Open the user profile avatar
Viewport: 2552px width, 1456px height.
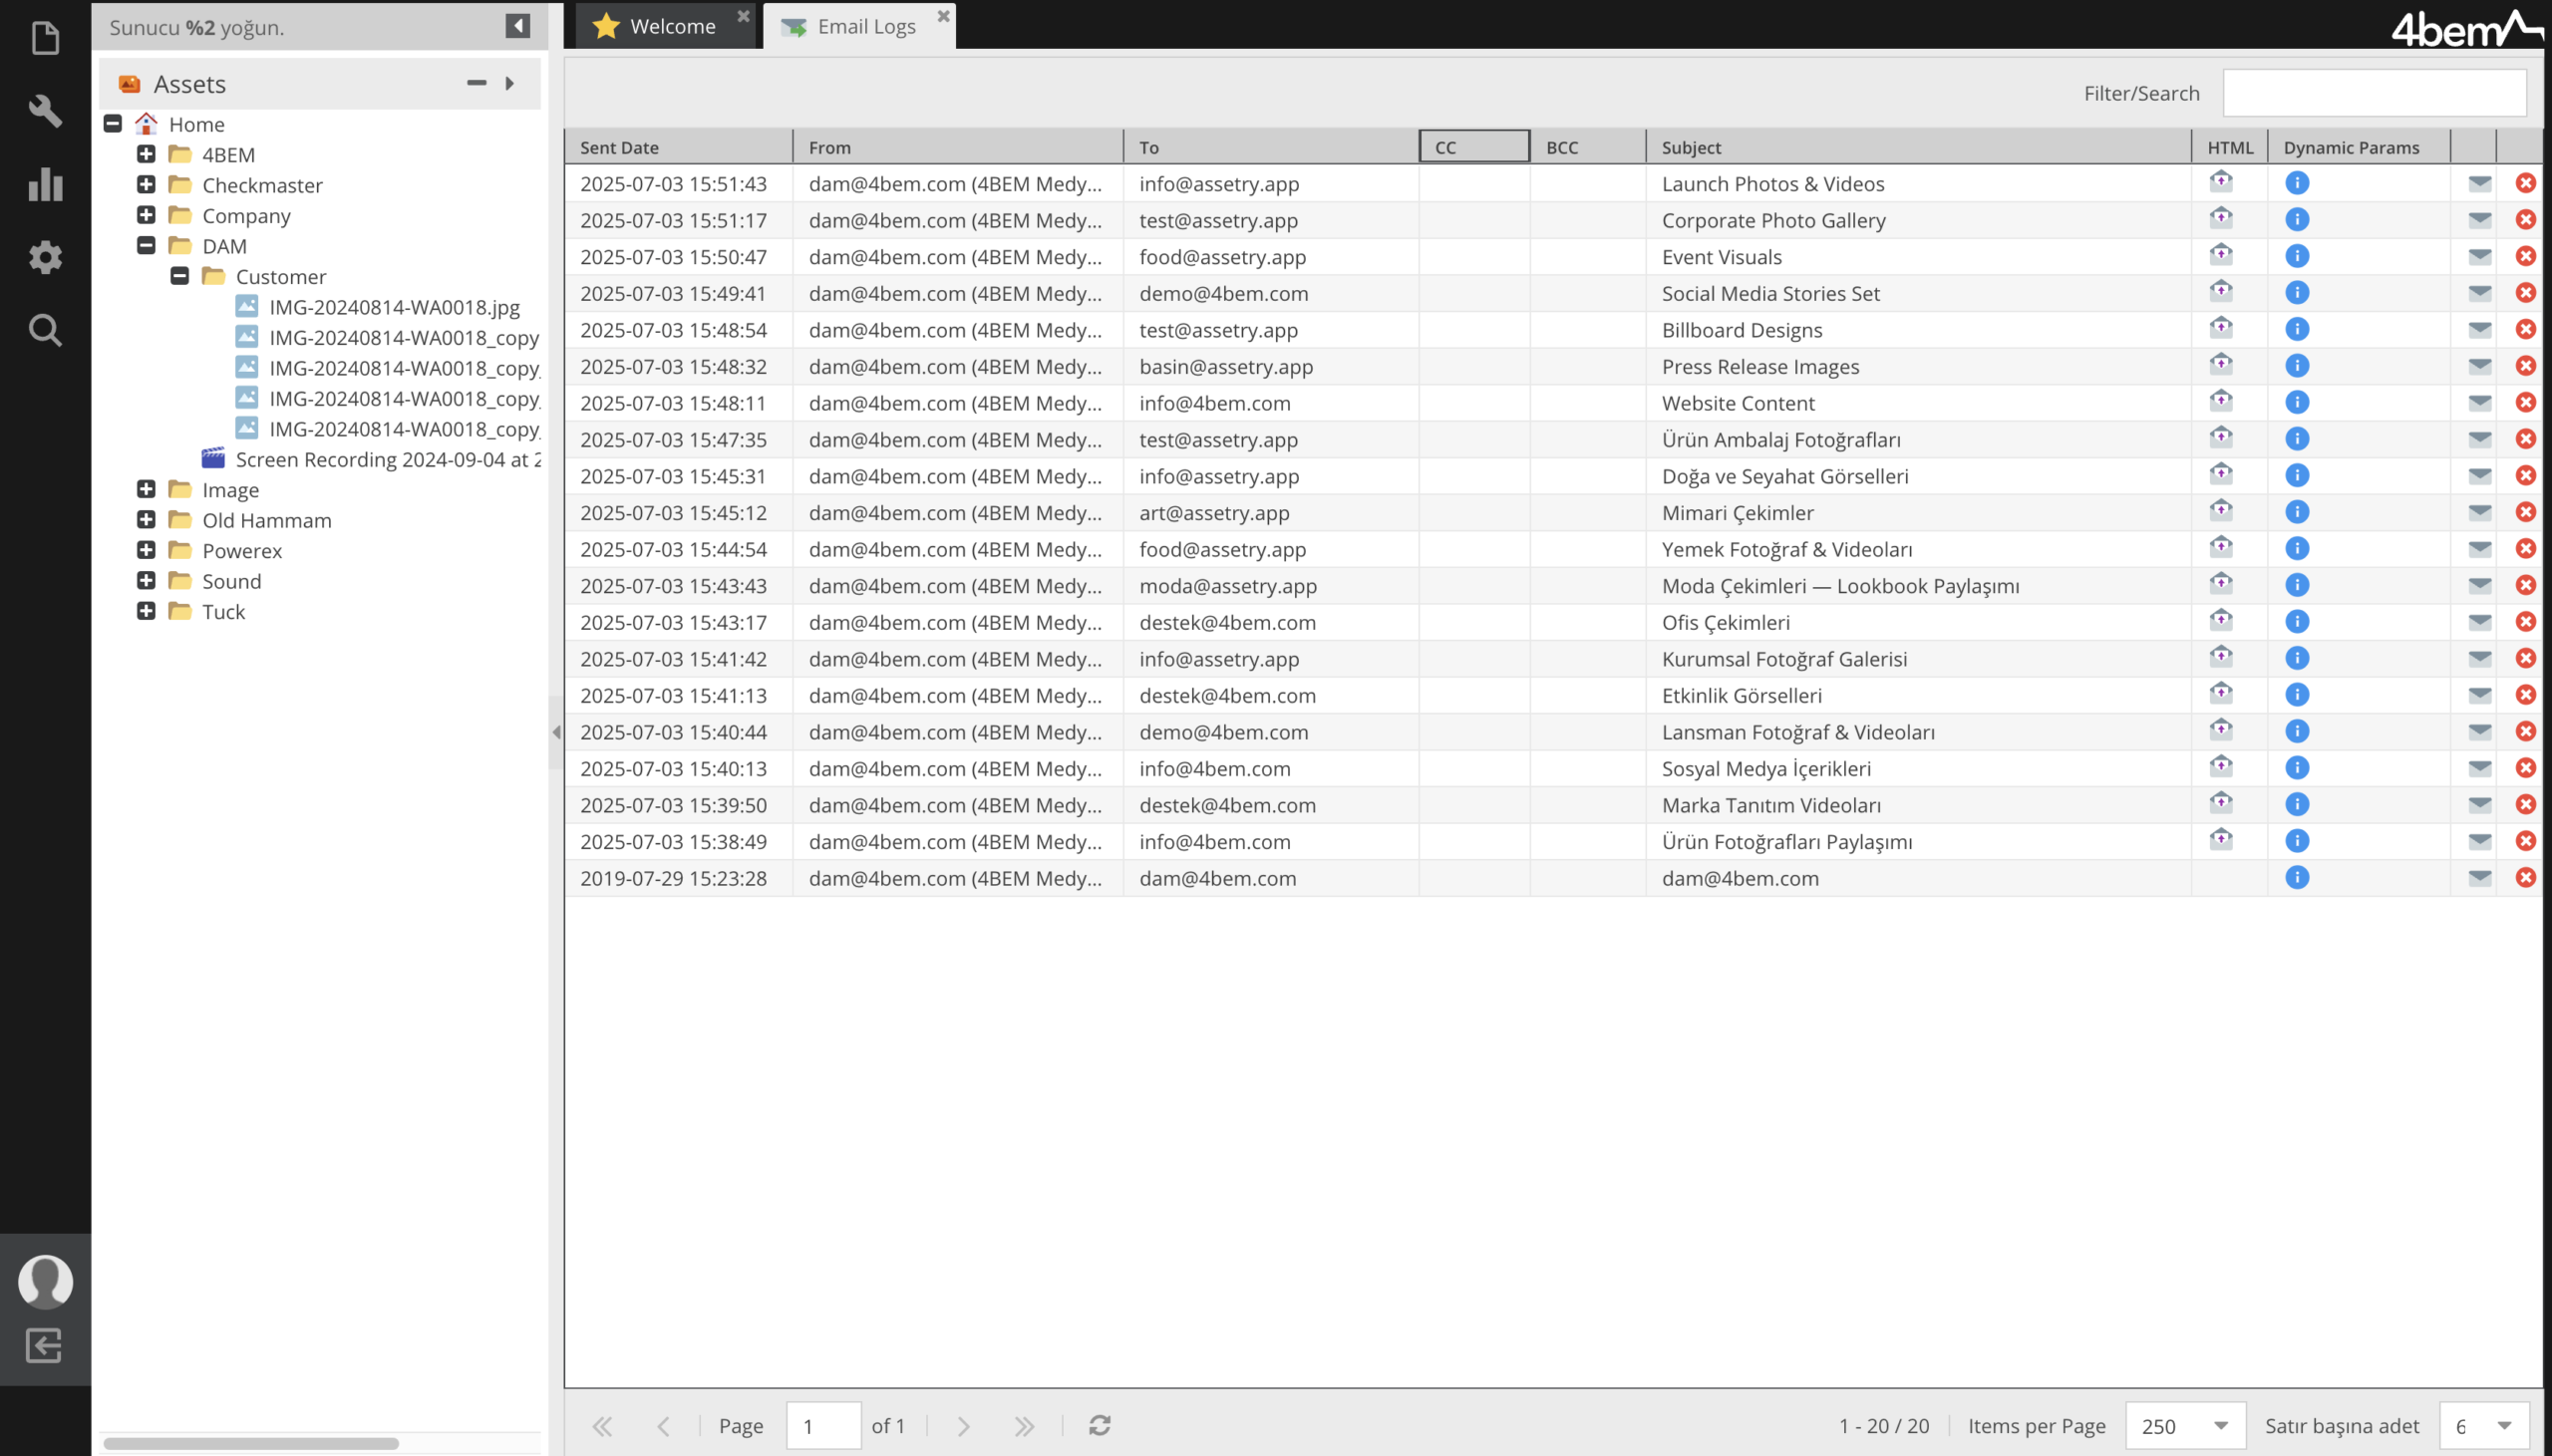coord(45,1280)
